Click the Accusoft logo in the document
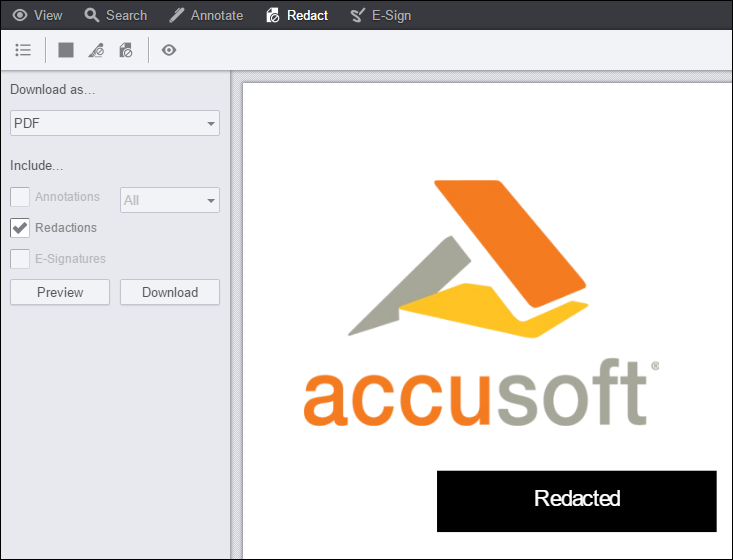This screenshot has width=733, height=560. pos(481,303)
